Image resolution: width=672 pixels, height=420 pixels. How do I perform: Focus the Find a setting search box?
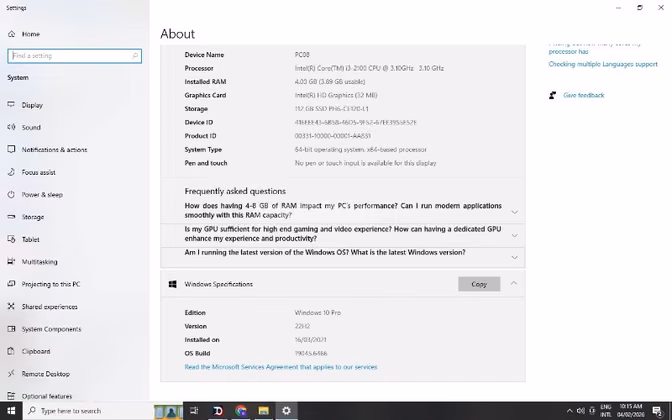tap(75, 56)
